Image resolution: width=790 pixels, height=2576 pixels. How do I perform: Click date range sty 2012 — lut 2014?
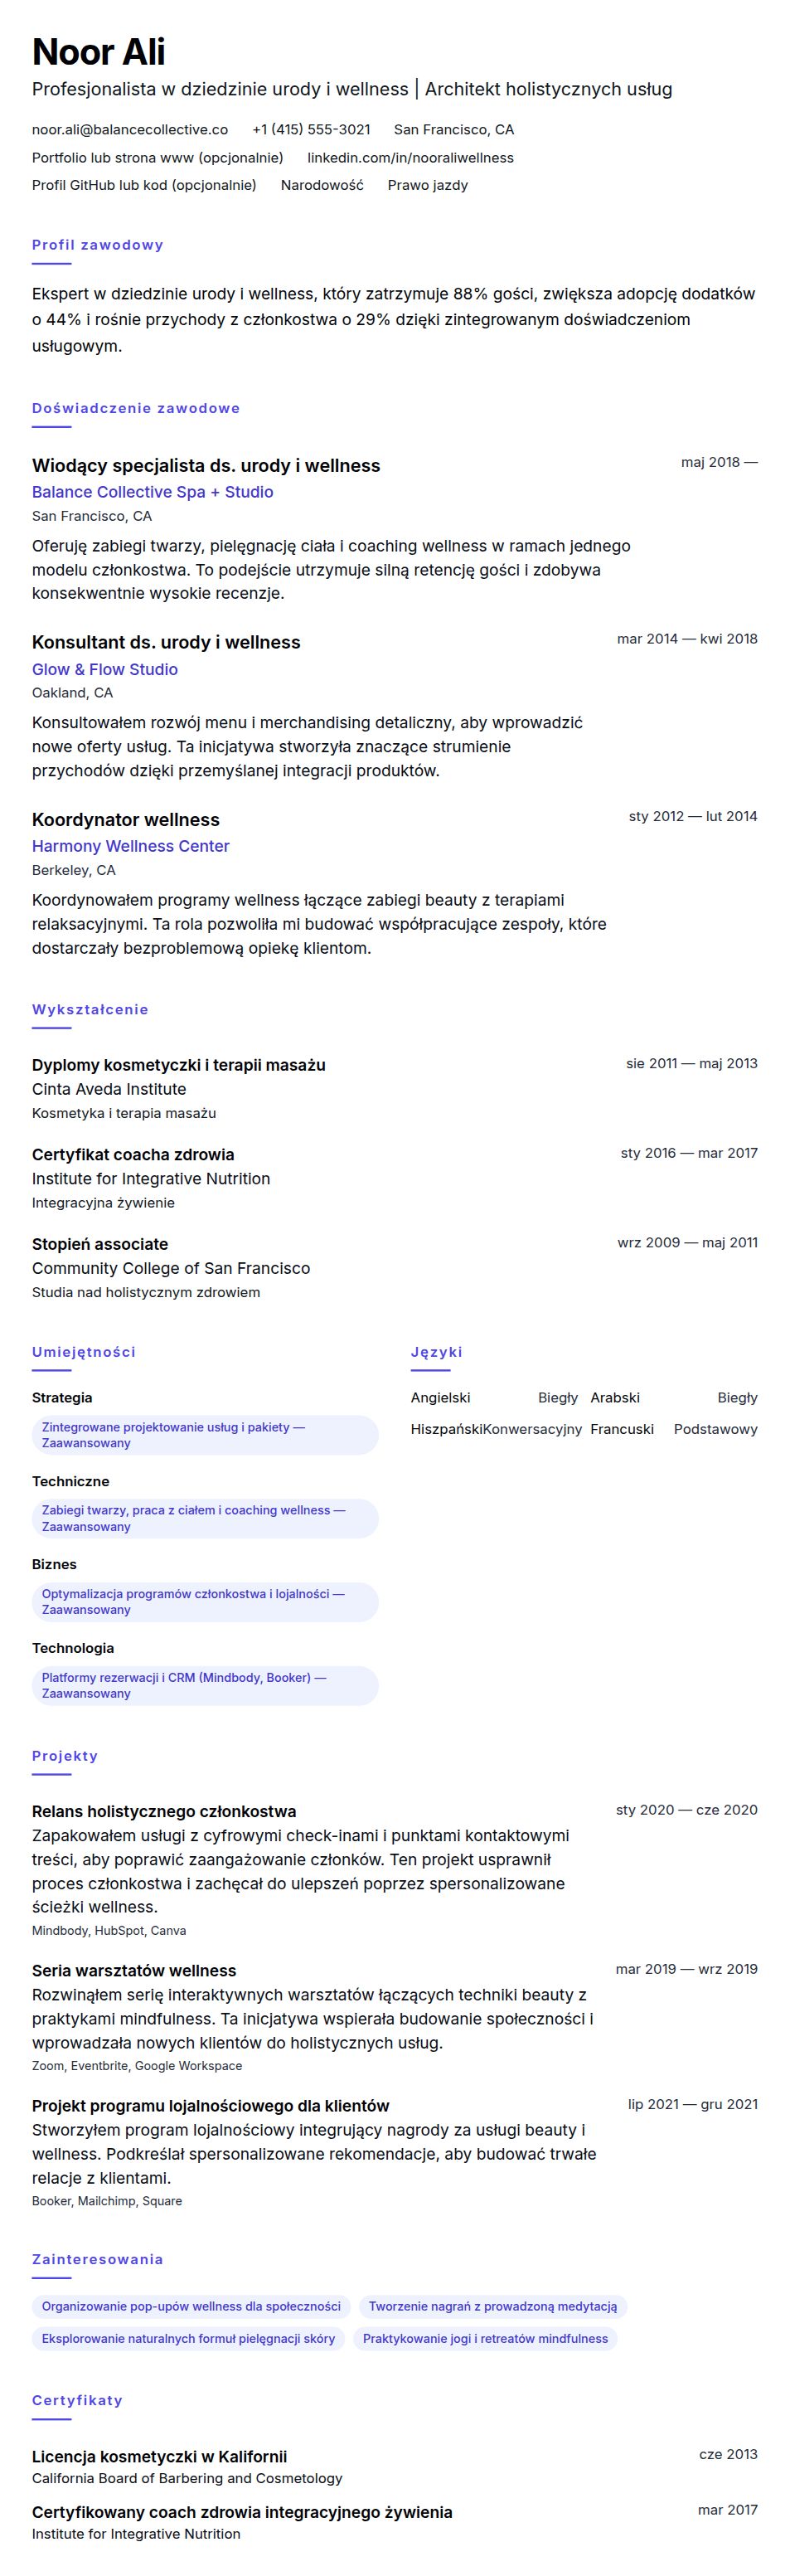(693, 816)
